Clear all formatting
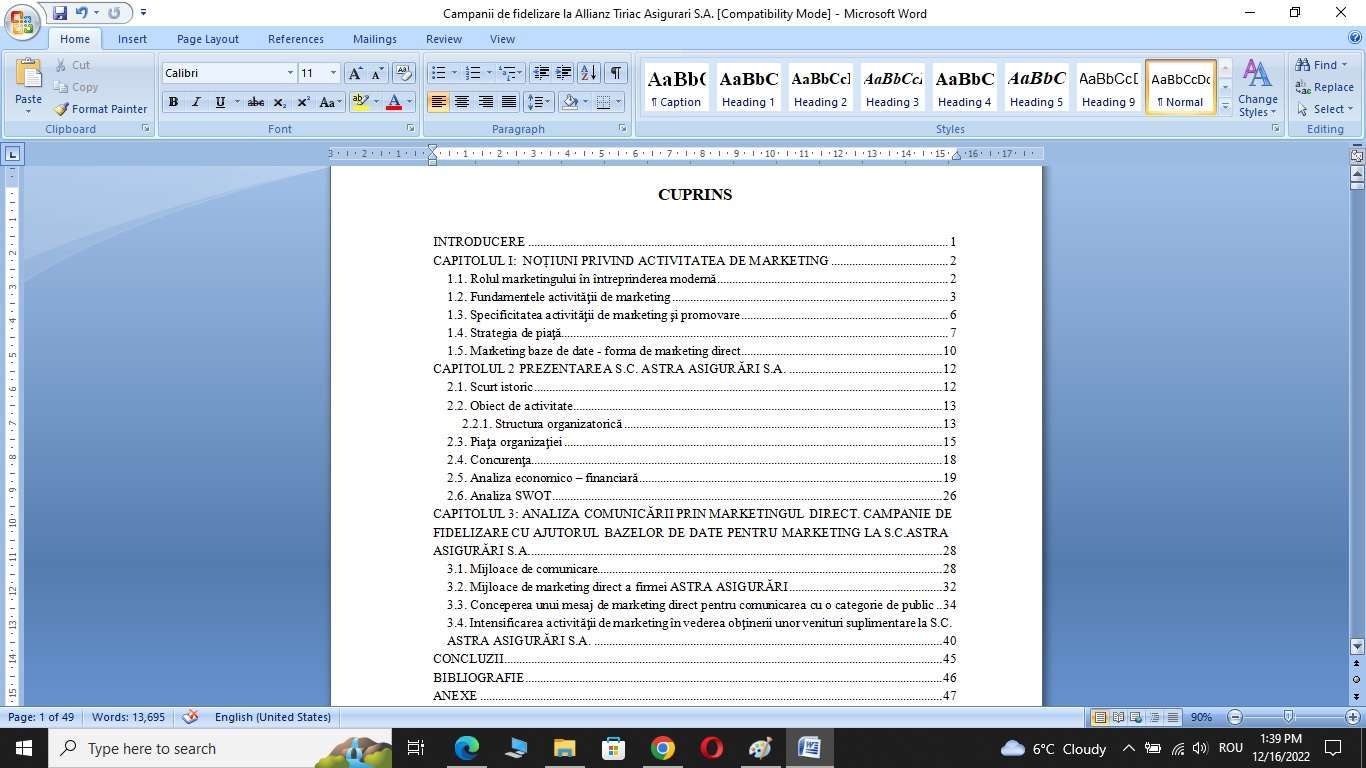1366x768 pixels. [403, 73]
